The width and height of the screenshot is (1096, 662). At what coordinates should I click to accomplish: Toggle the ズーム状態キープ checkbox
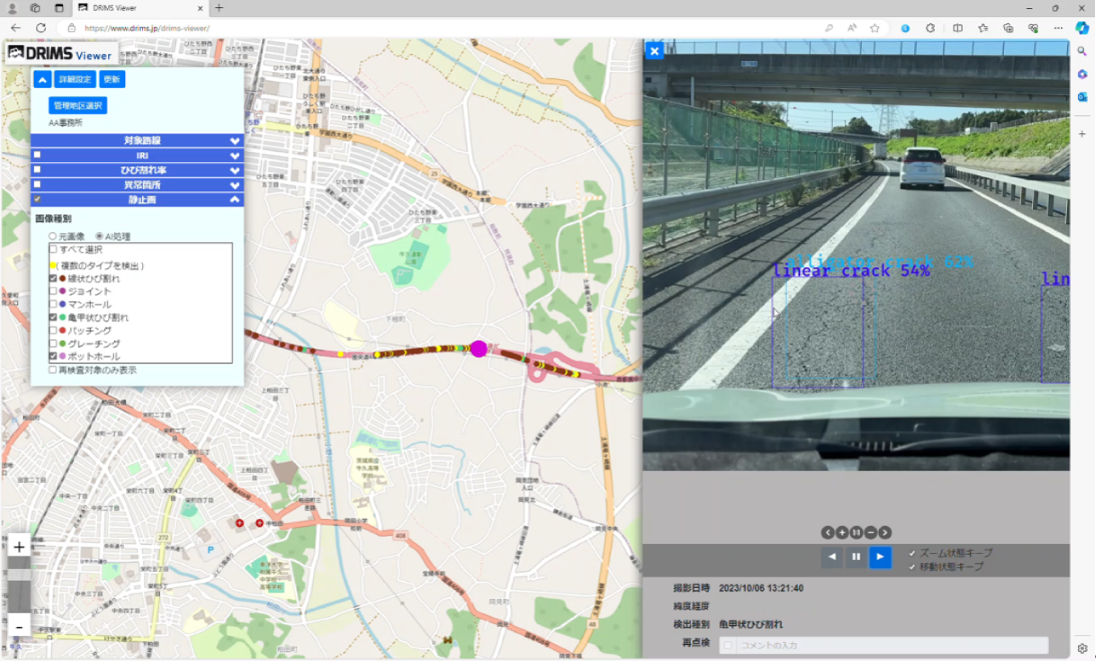pos(912,553)
